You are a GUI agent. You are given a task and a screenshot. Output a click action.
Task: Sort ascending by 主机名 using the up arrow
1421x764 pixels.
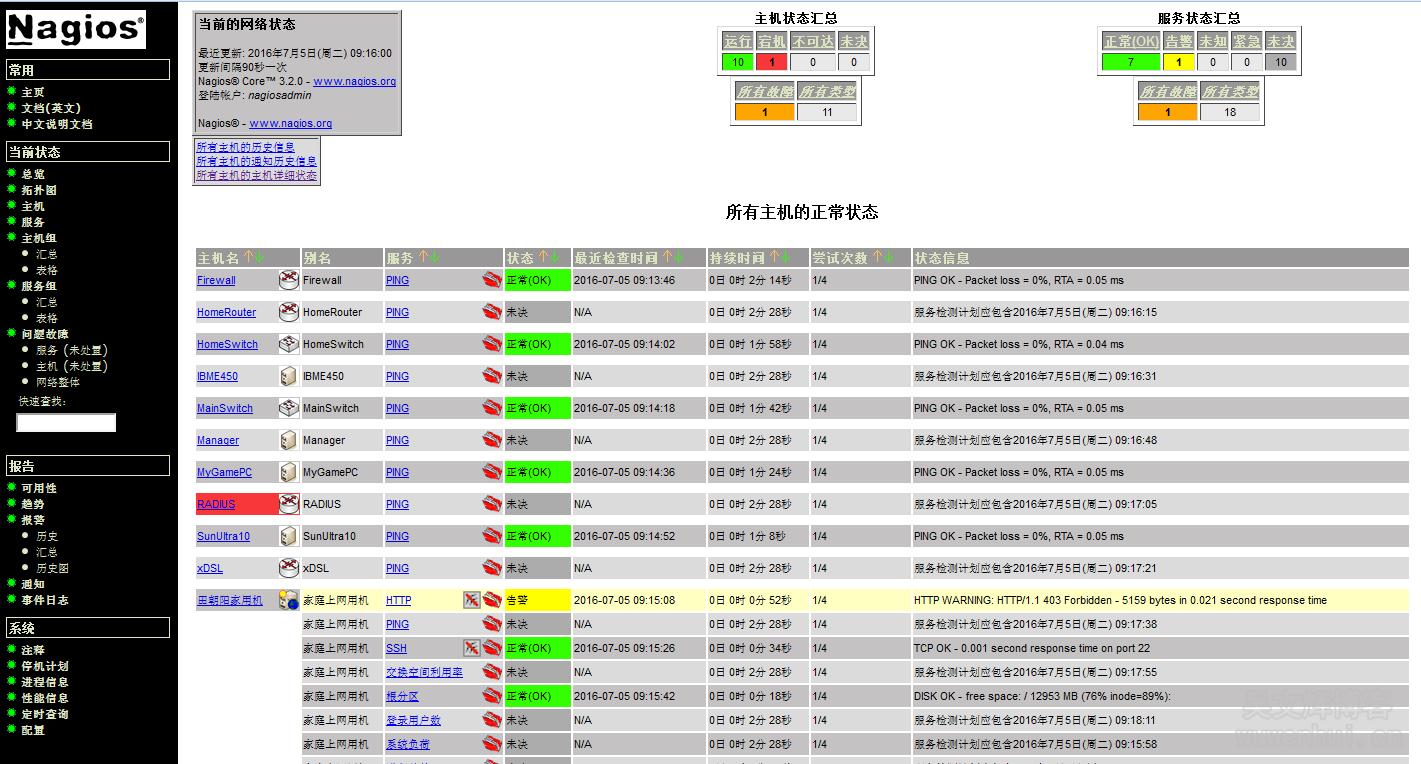click(x=248, y=258)
